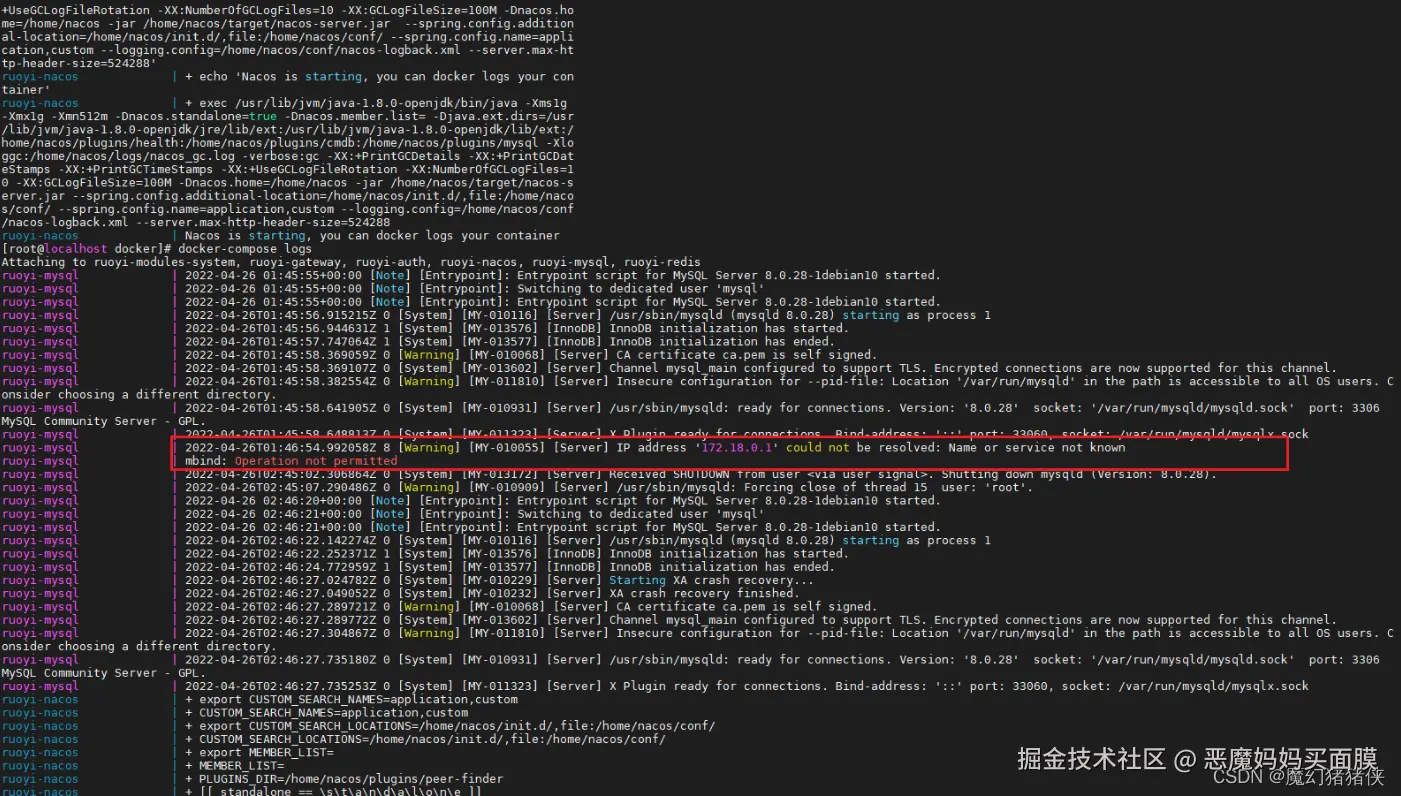This screenshot has height=796, width=1401.
Task: Click "+ export CUSTOM_SEARCH_NAMES=application,custom" line
Action: 352,700
